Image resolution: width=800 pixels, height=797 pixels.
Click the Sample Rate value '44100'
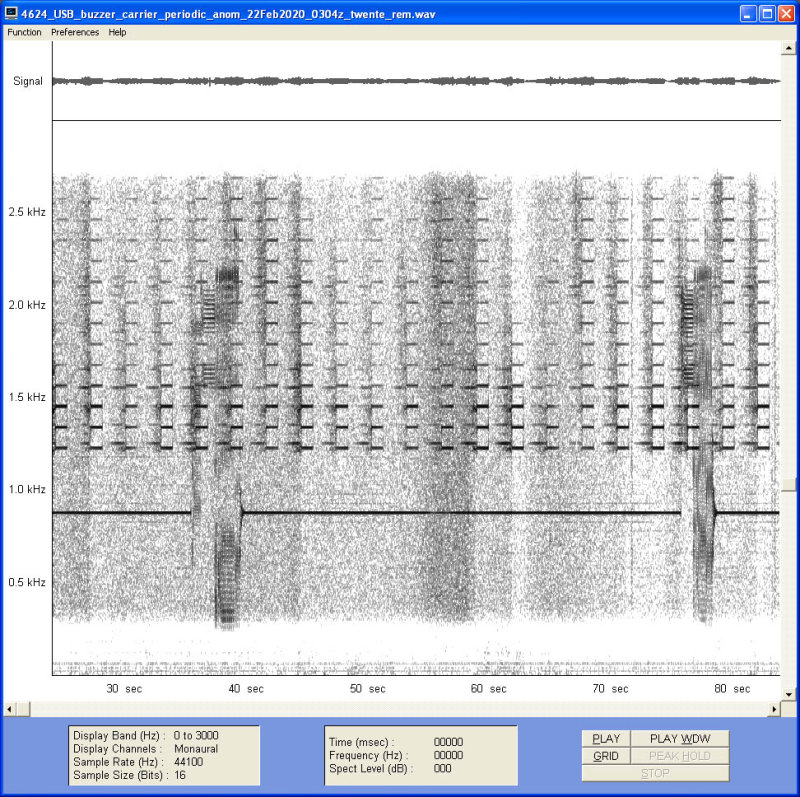(x=188, y=762)
